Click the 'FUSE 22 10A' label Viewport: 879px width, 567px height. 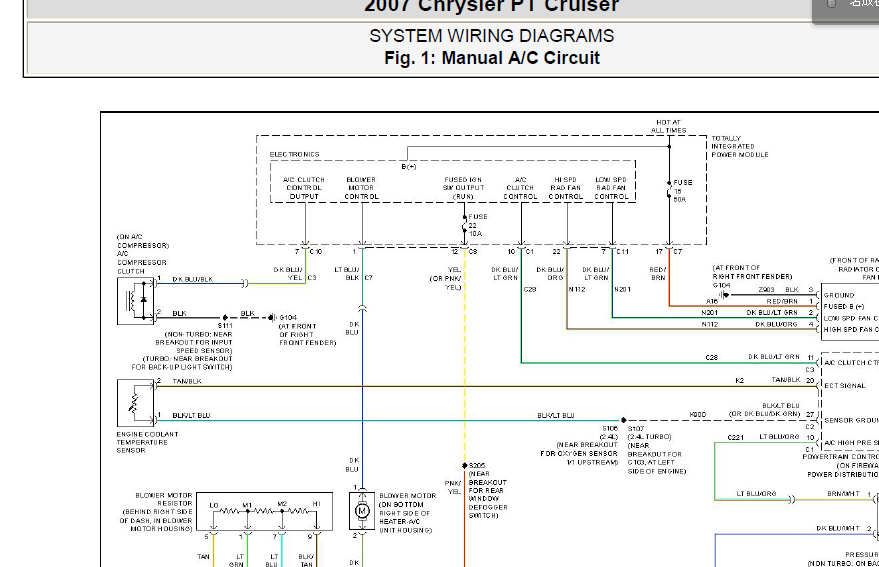[478, 225]
